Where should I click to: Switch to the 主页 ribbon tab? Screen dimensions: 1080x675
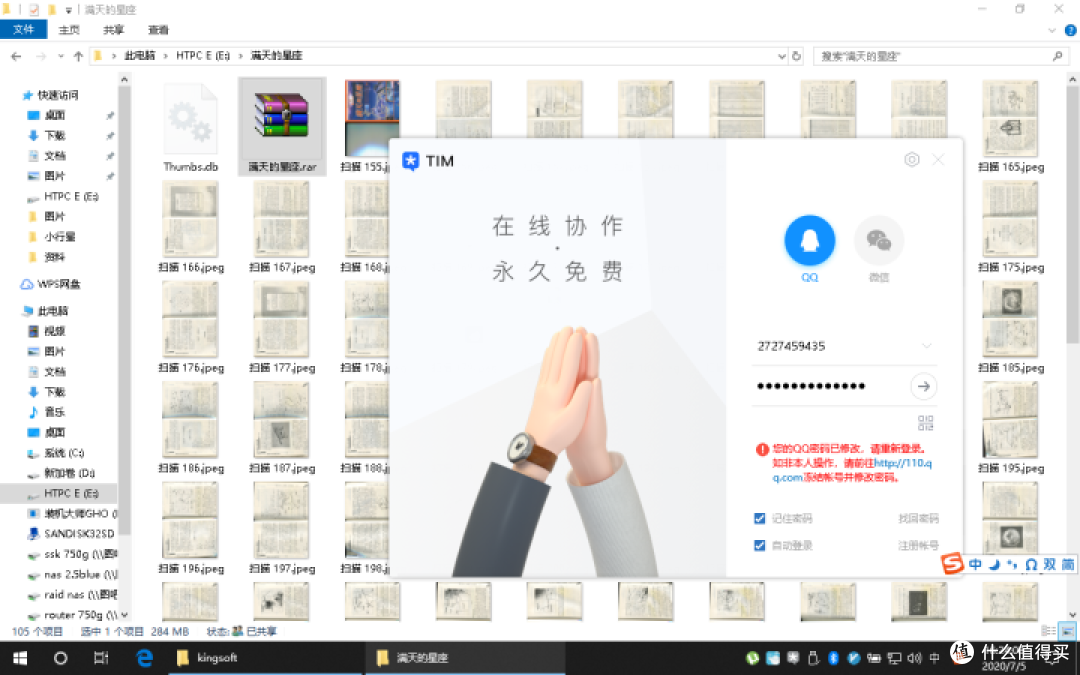pos(69,30)
